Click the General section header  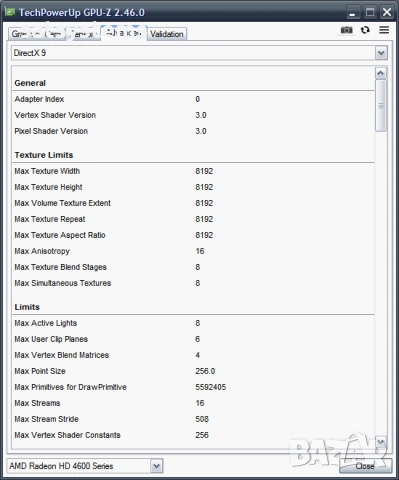coord(30,83)
